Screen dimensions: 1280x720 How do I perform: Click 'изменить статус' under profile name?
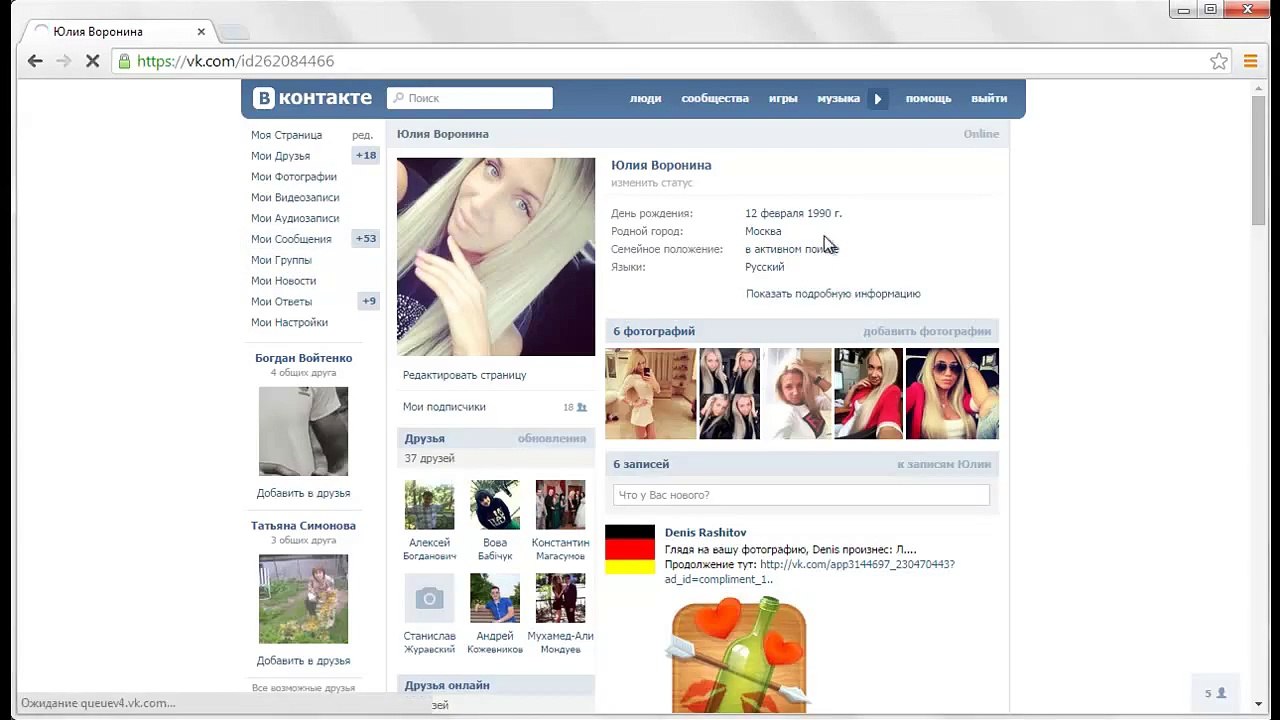tap(652, 183)
